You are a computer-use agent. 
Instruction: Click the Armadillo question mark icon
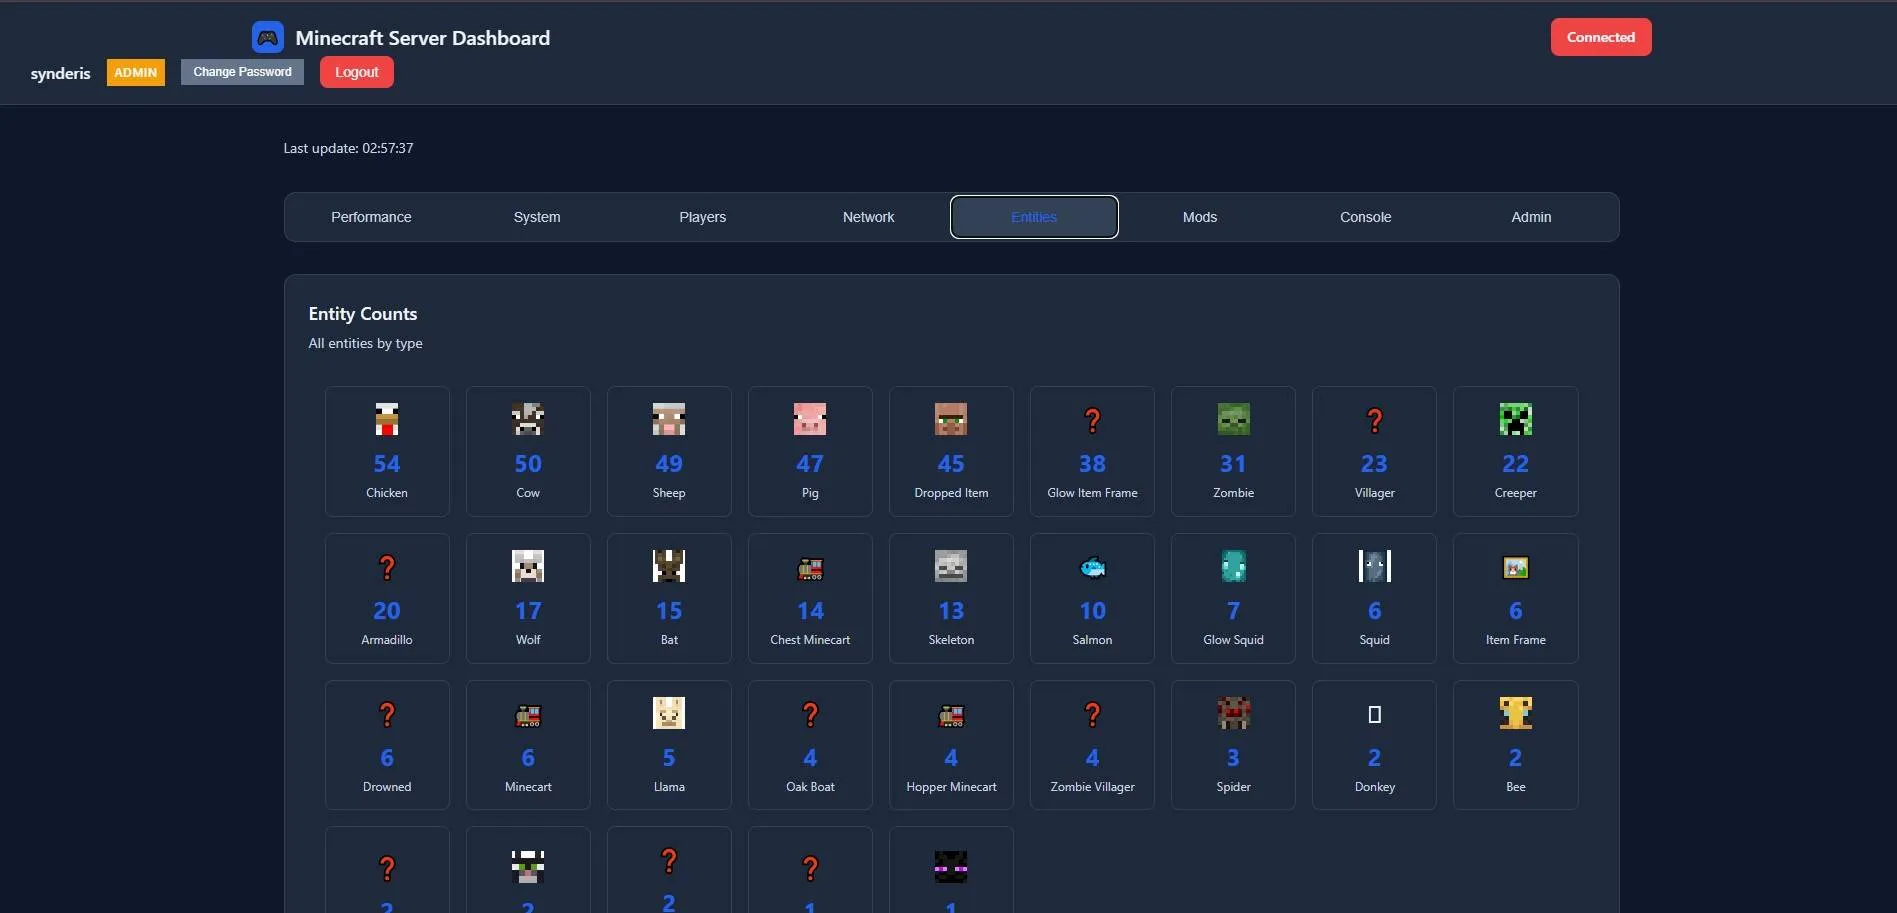(x=387, y=568)
